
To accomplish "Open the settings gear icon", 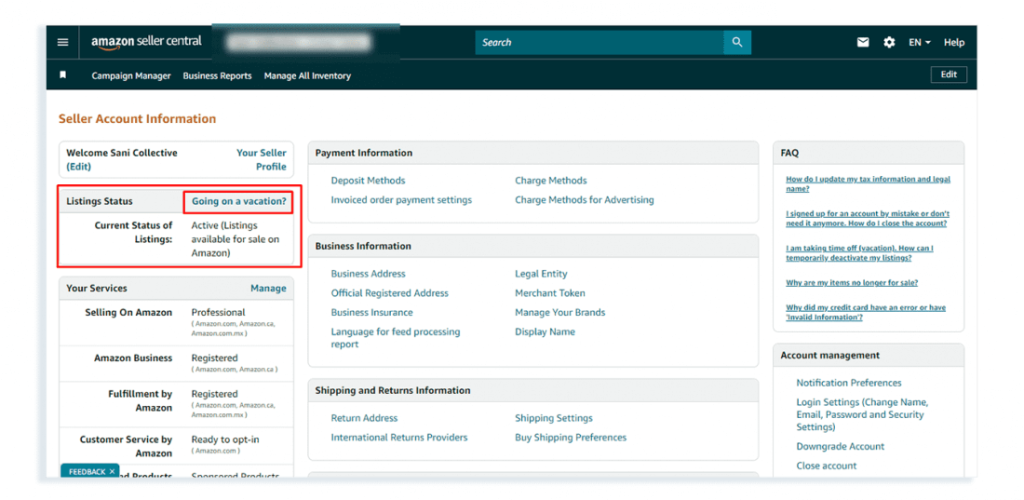I will coord(889,42).
